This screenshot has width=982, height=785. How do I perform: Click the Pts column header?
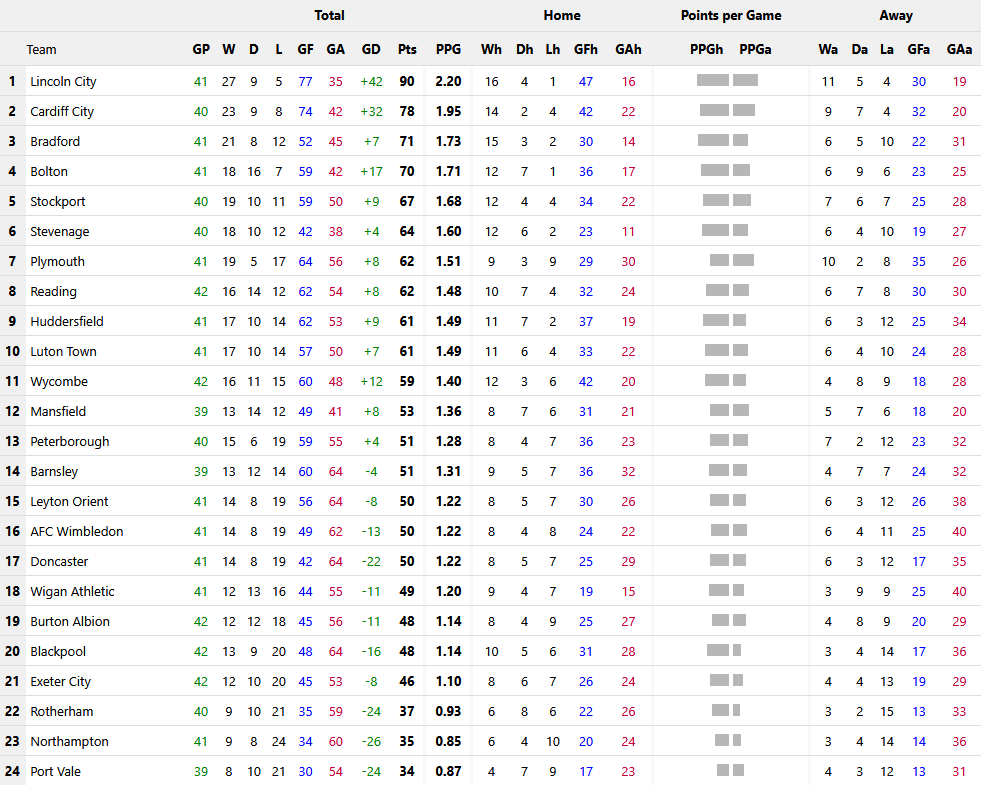tap(407, 49)
